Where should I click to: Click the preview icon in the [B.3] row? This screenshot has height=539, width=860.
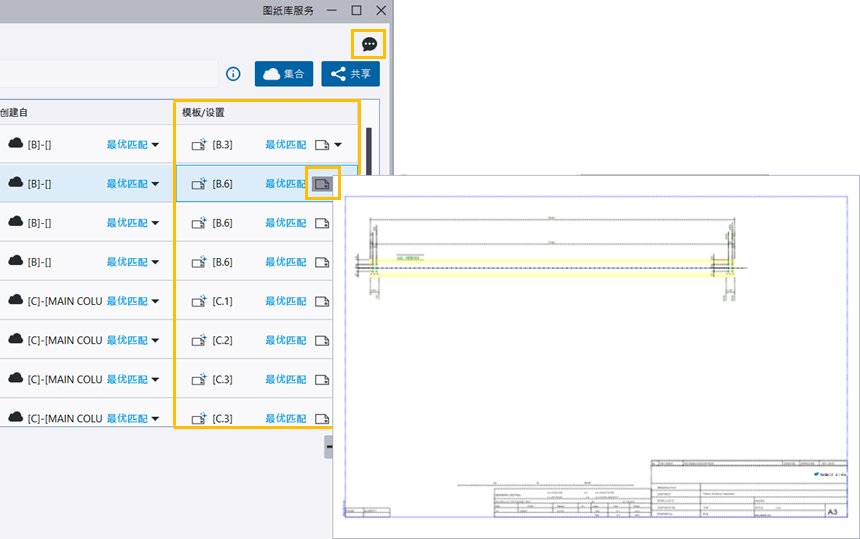(x=322, y=145)
